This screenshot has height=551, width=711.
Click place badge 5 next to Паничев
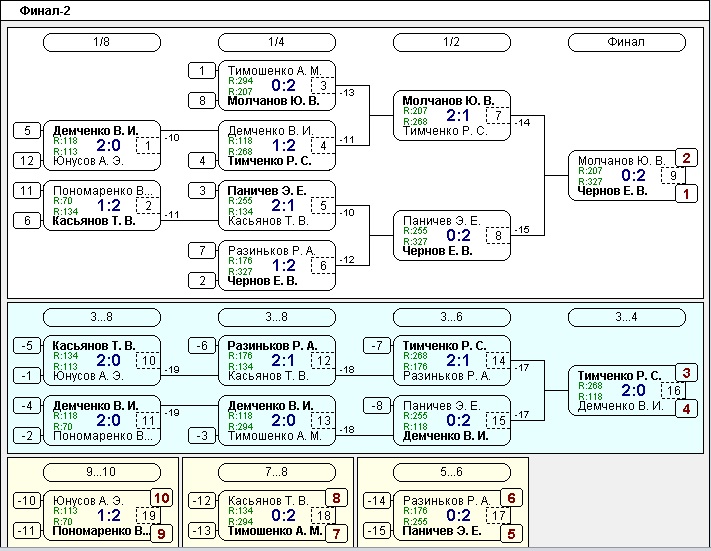tap(511, 534)
